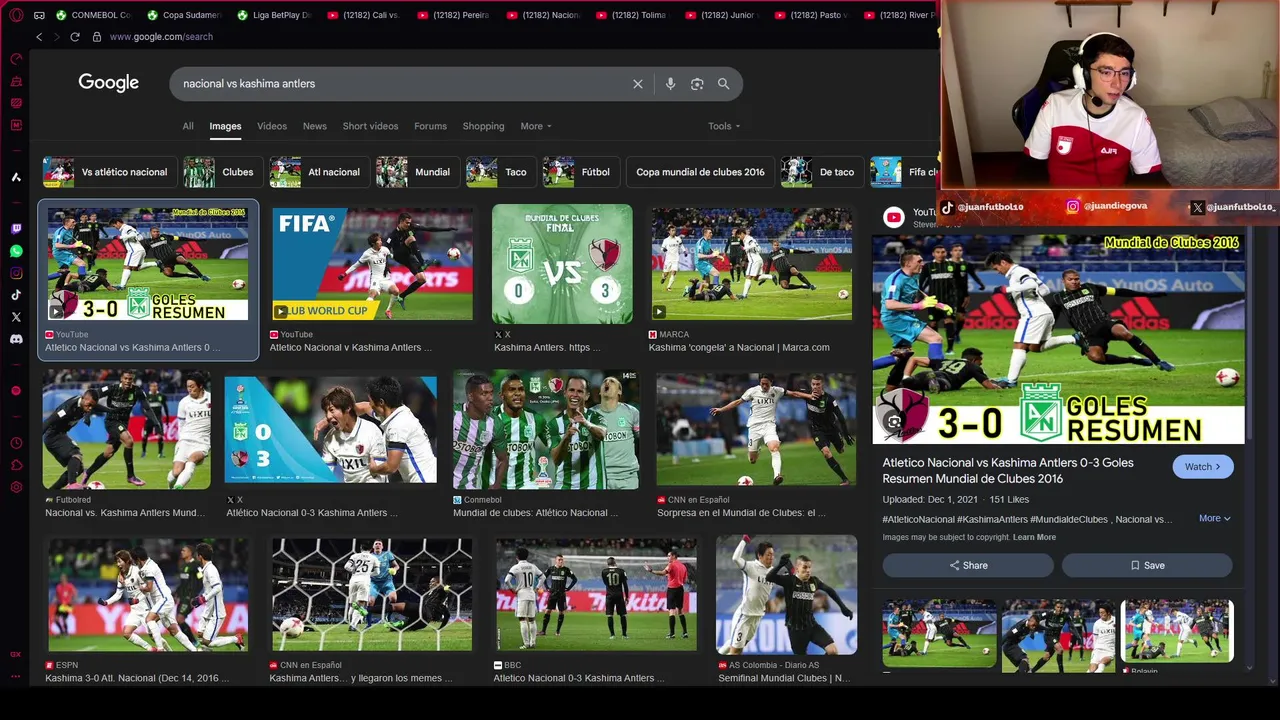
Task: Open the Twitch icon in sidebar
Action: [16, 229]
